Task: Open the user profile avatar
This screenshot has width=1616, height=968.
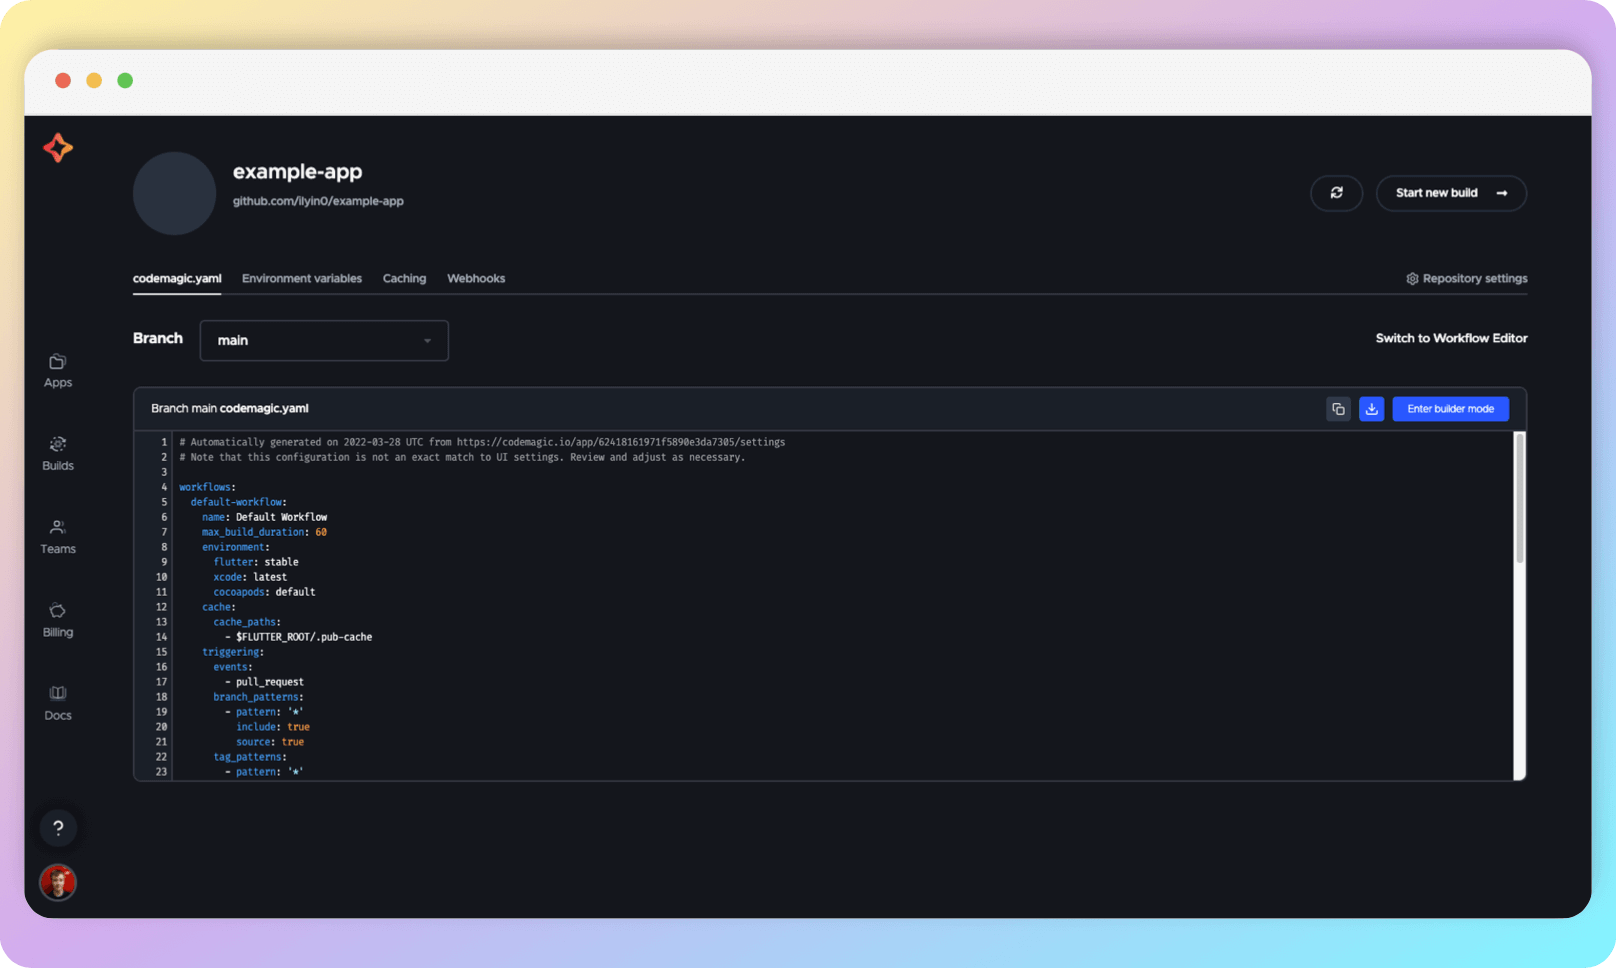Action: [58, 882]
